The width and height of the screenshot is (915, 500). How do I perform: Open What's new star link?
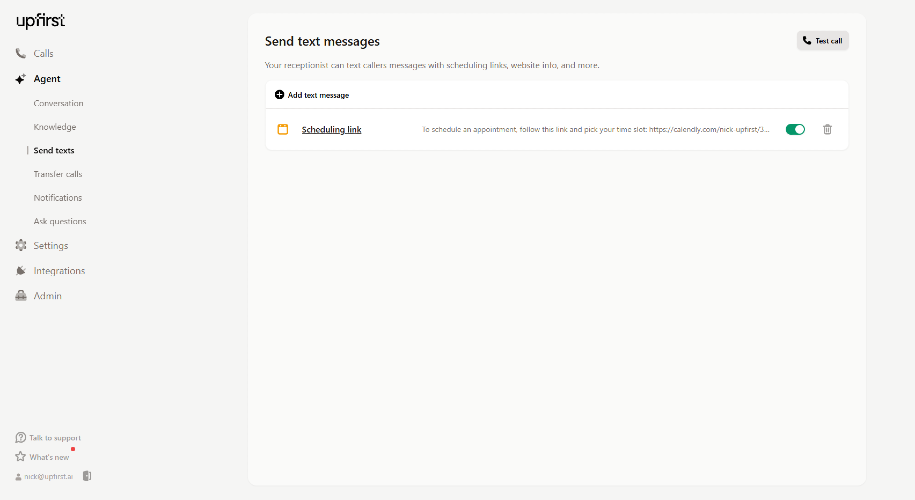click(x=48, y=457)
